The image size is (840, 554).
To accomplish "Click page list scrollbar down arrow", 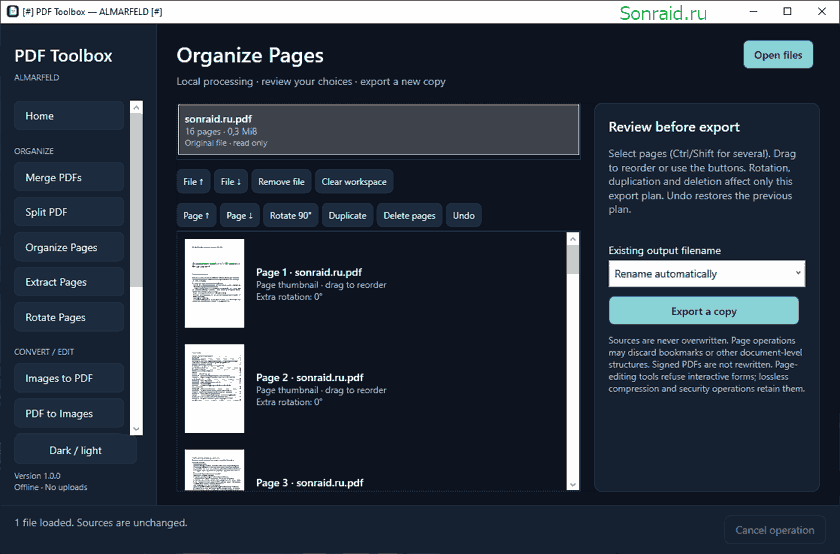I will click(573, 484).
